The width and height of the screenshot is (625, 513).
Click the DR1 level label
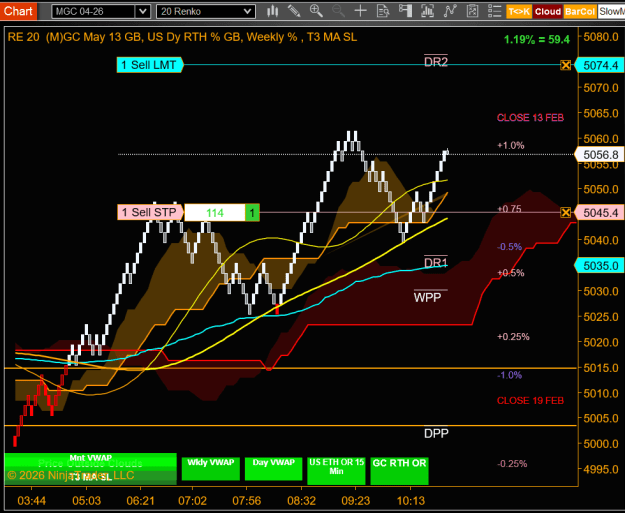436,263
